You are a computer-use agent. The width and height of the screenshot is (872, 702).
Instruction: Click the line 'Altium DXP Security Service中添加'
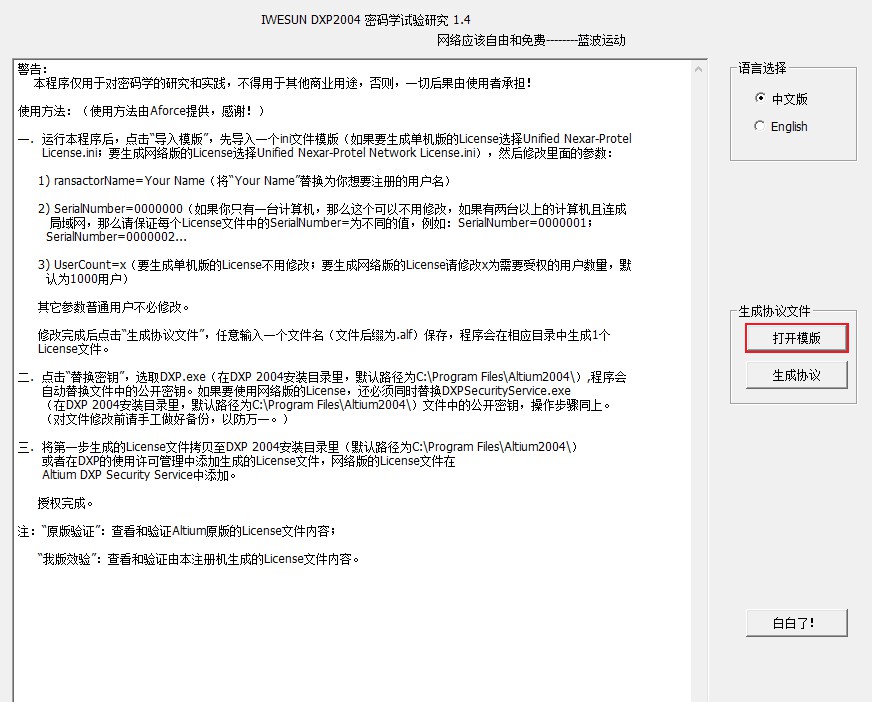[x=139, y=475]
